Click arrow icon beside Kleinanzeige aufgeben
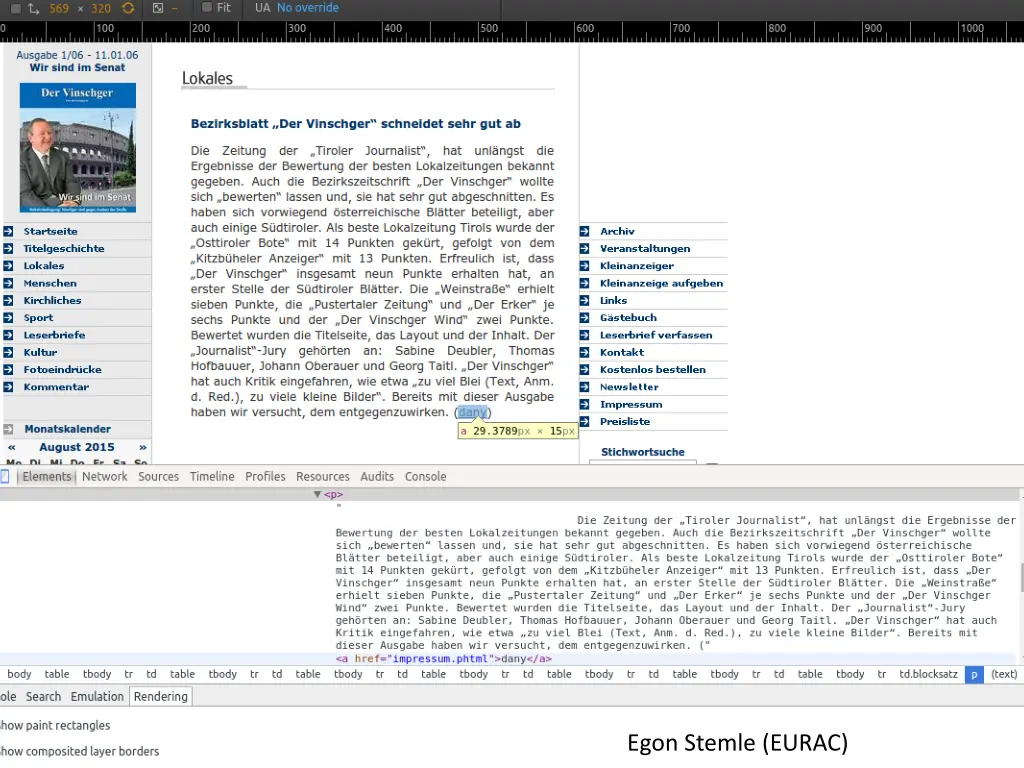This screenshot has height=768, width=1024. coord(584,283)
